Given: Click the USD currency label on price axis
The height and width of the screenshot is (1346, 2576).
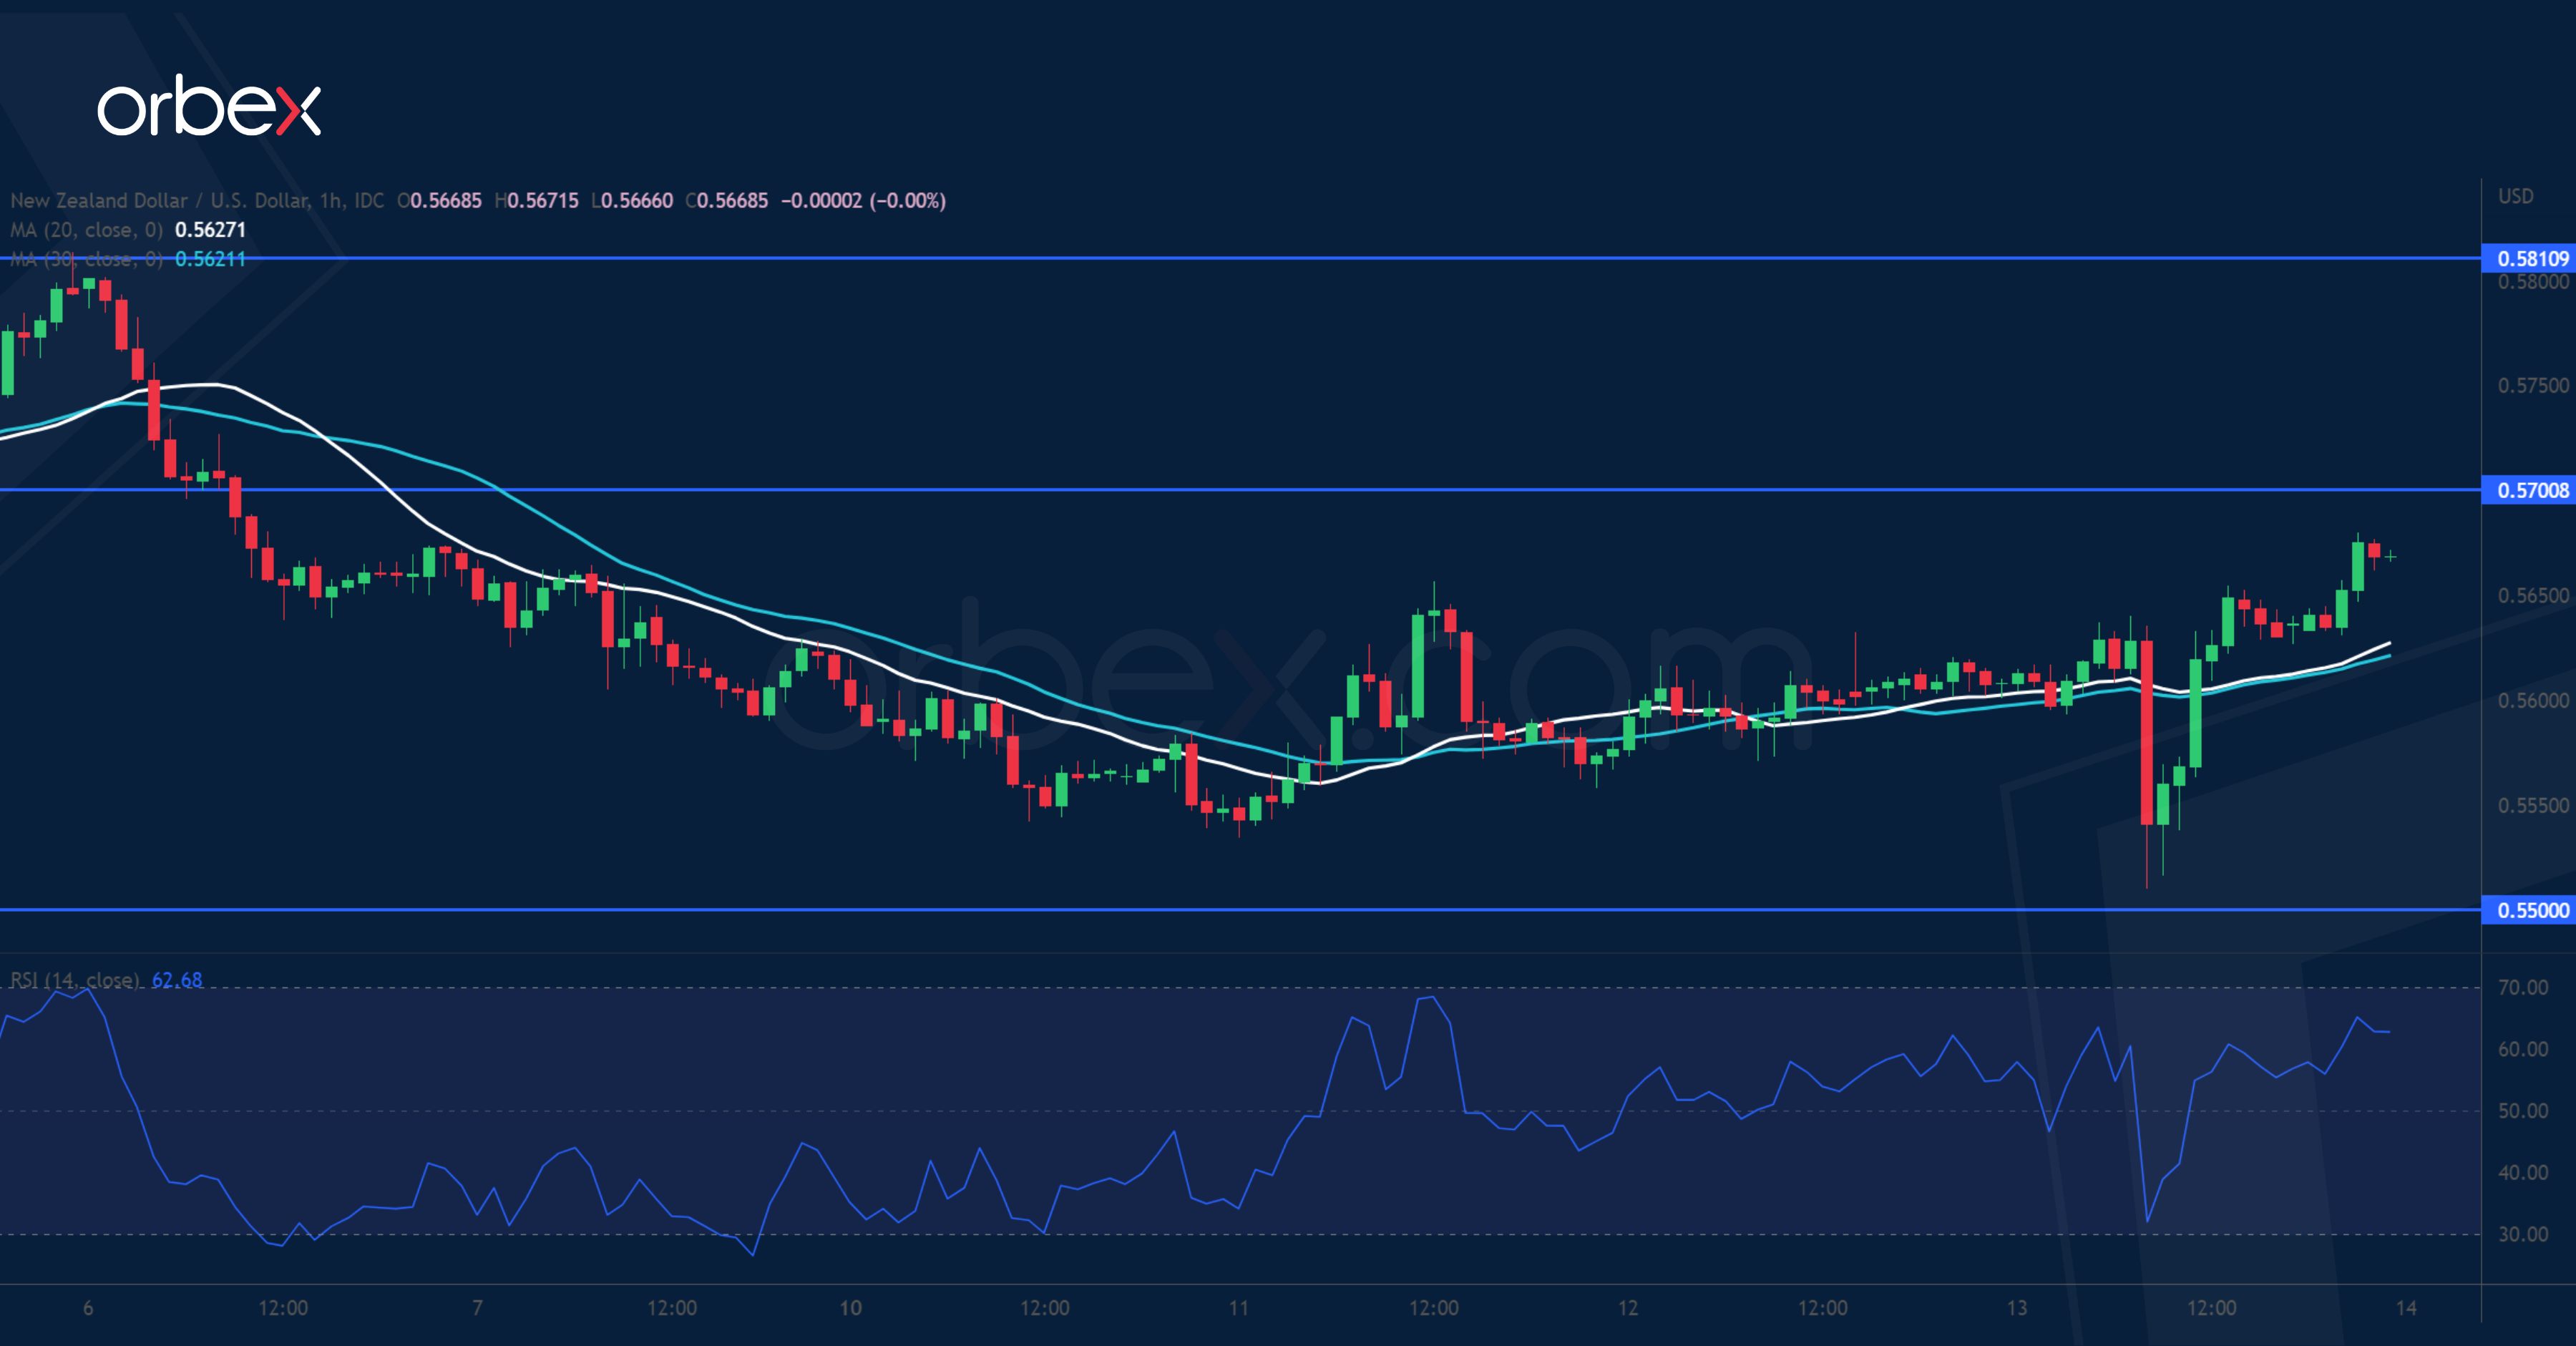Looking at the screenshot, I should pos(2516,196).
